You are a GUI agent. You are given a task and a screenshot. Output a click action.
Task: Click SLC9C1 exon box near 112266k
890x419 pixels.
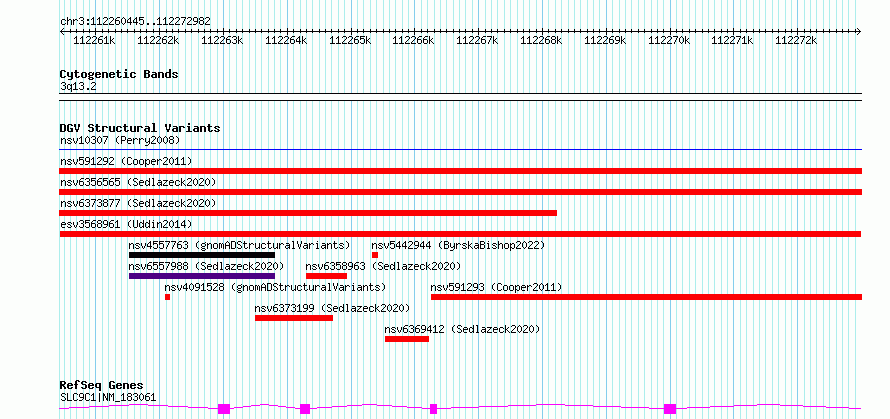[x=434, y=409]
